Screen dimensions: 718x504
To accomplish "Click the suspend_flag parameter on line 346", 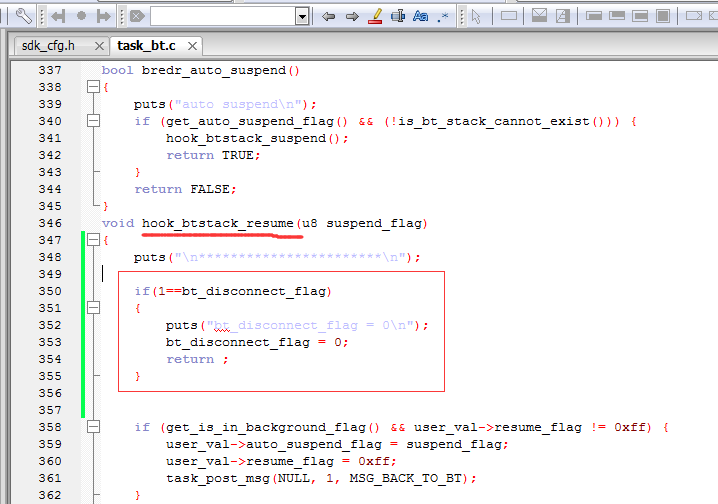I will pos(374,223).
